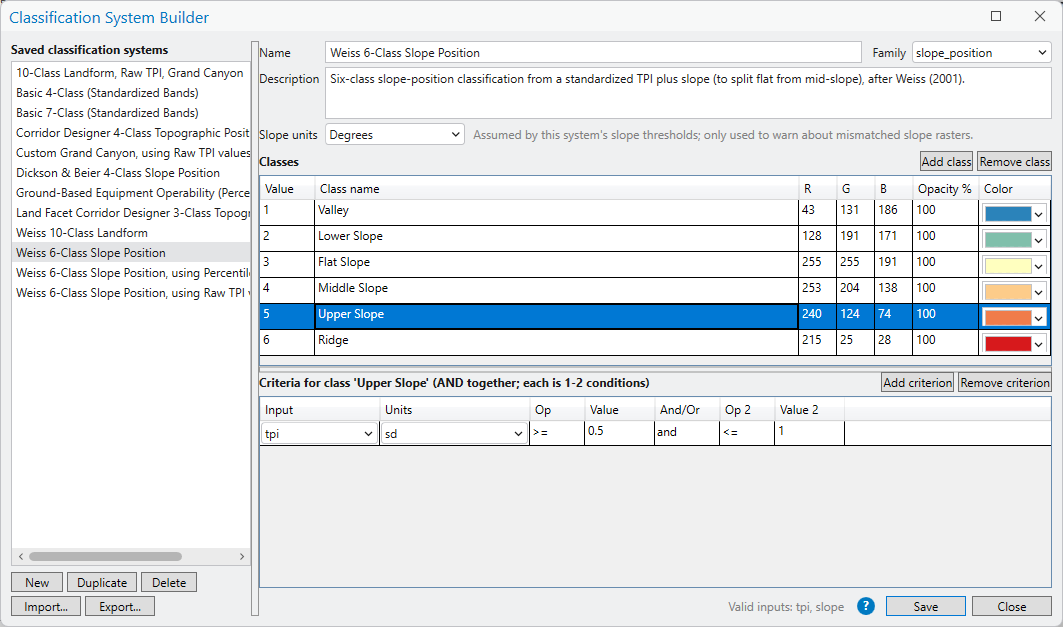
Task: Click the Ridge R value '215'
Action: point(817,342)
